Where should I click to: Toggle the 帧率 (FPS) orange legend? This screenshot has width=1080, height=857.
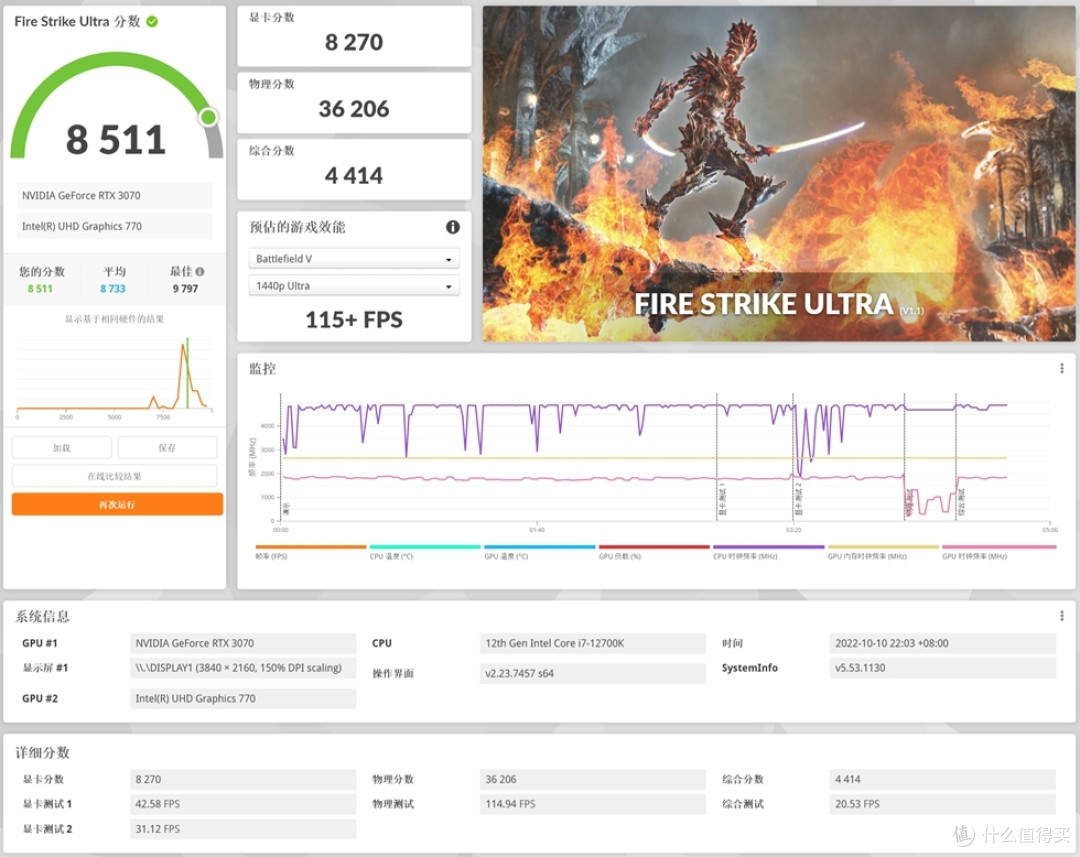(x=311, y=553)
